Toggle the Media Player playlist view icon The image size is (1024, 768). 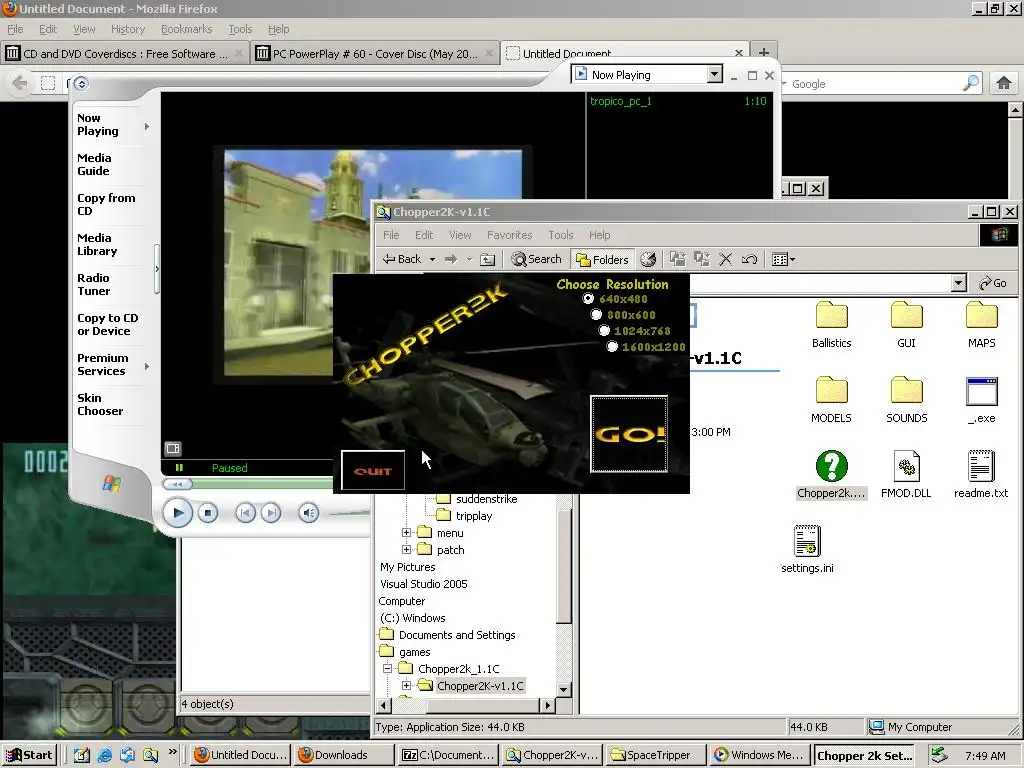tap(173, 448)
